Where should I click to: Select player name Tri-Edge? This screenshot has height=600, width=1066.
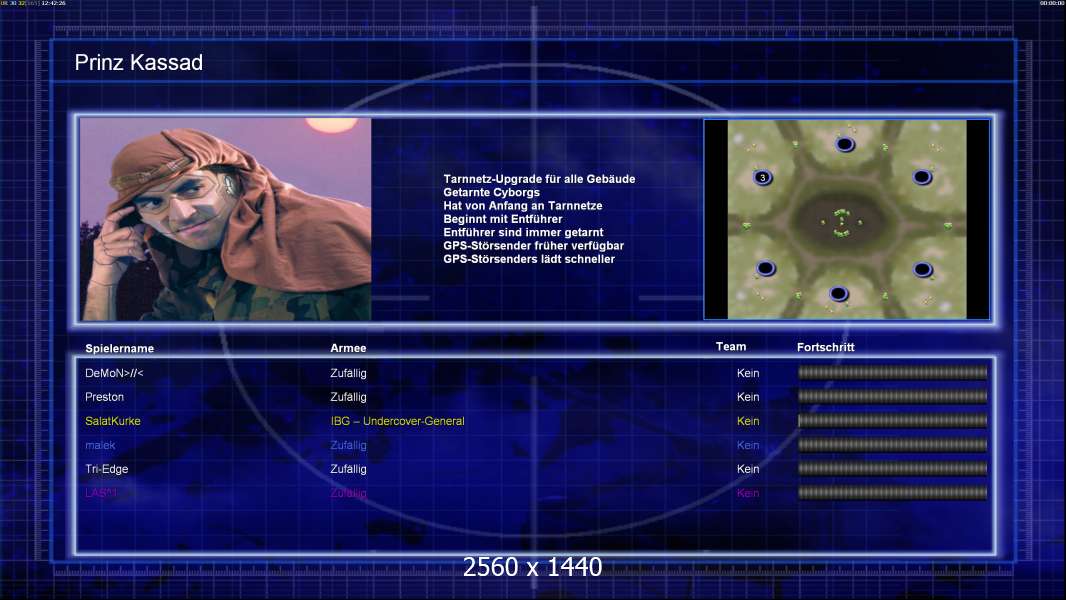[x=107, y=469]
